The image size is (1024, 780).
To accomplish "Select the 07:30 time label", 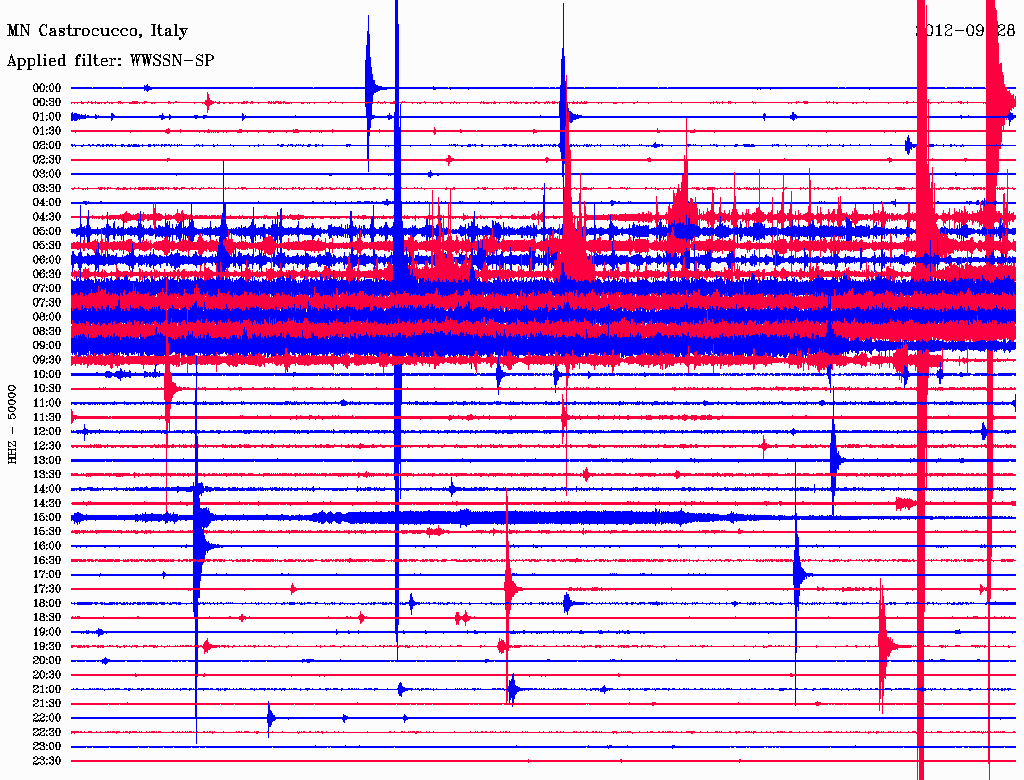I will pyautogui.click(x=47, y=302).
